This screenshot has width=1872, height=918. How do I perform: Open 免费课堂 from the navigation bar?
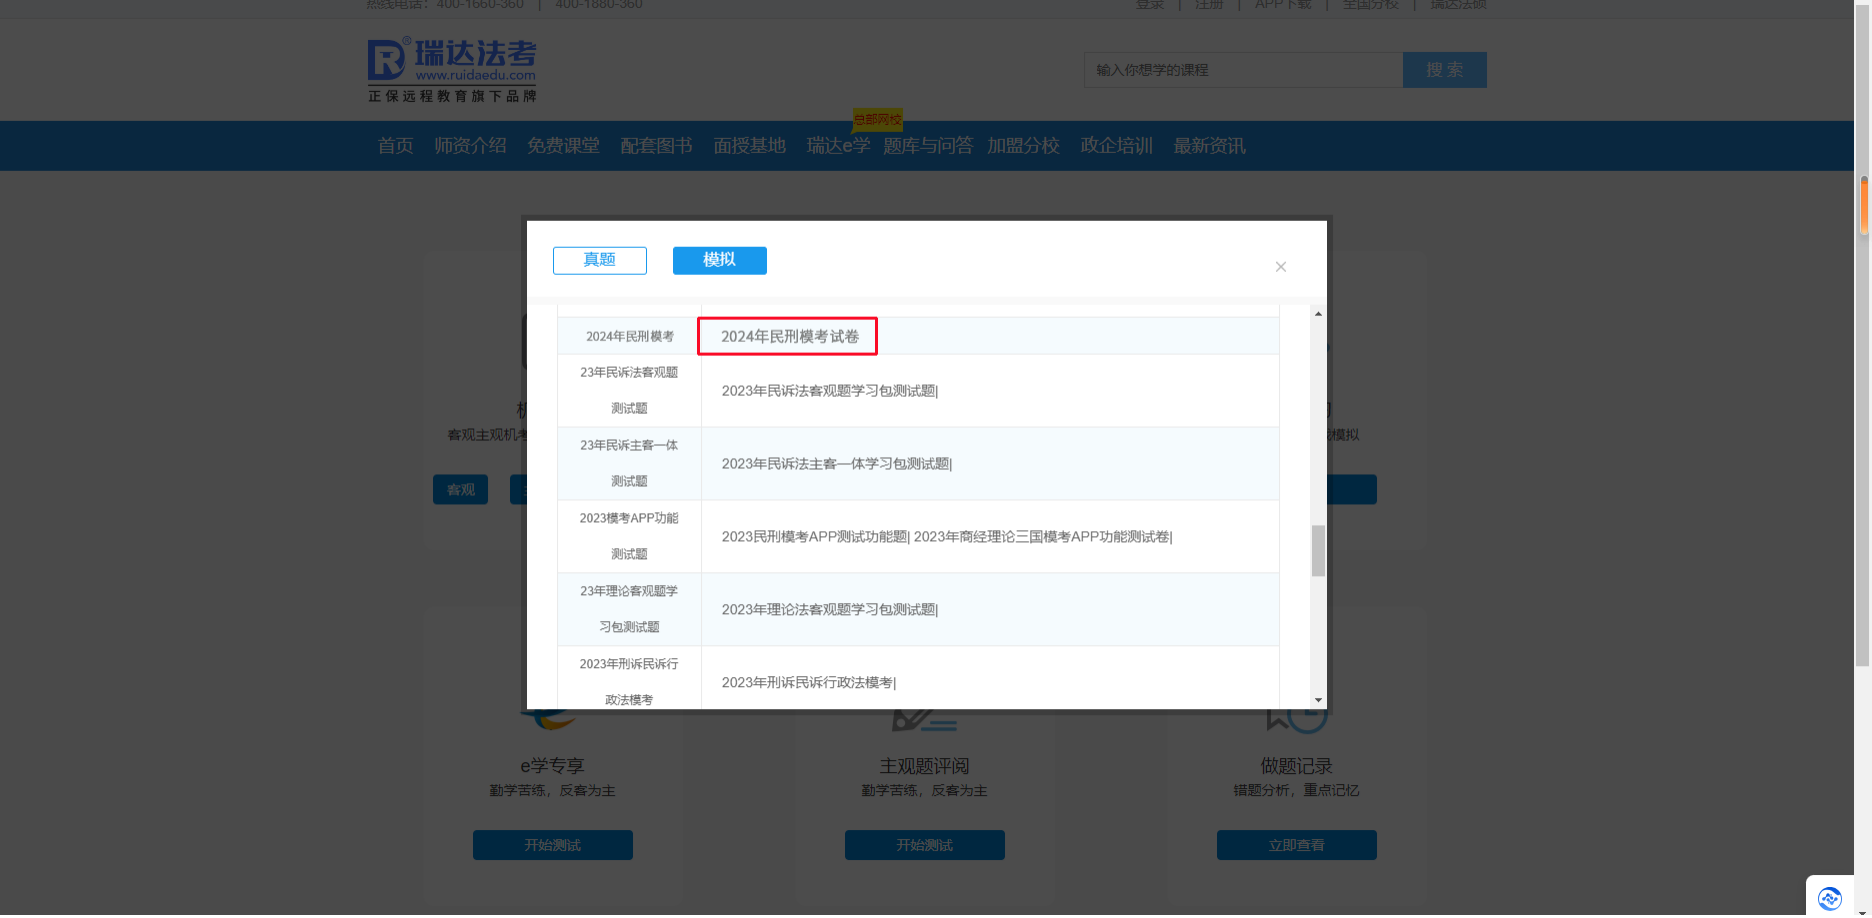click(563, 146)
